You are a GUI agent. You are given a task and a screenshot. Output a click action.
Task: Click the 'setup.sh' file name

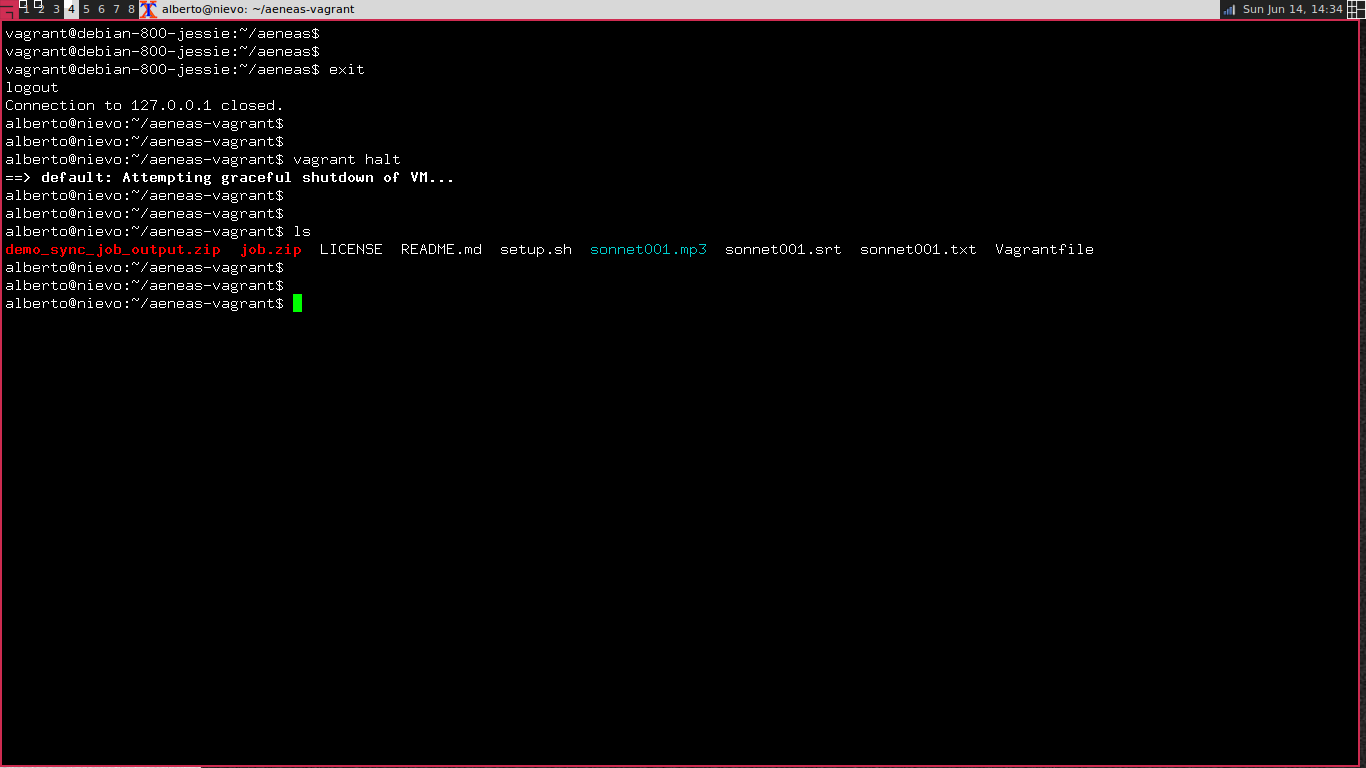(536, 249)
